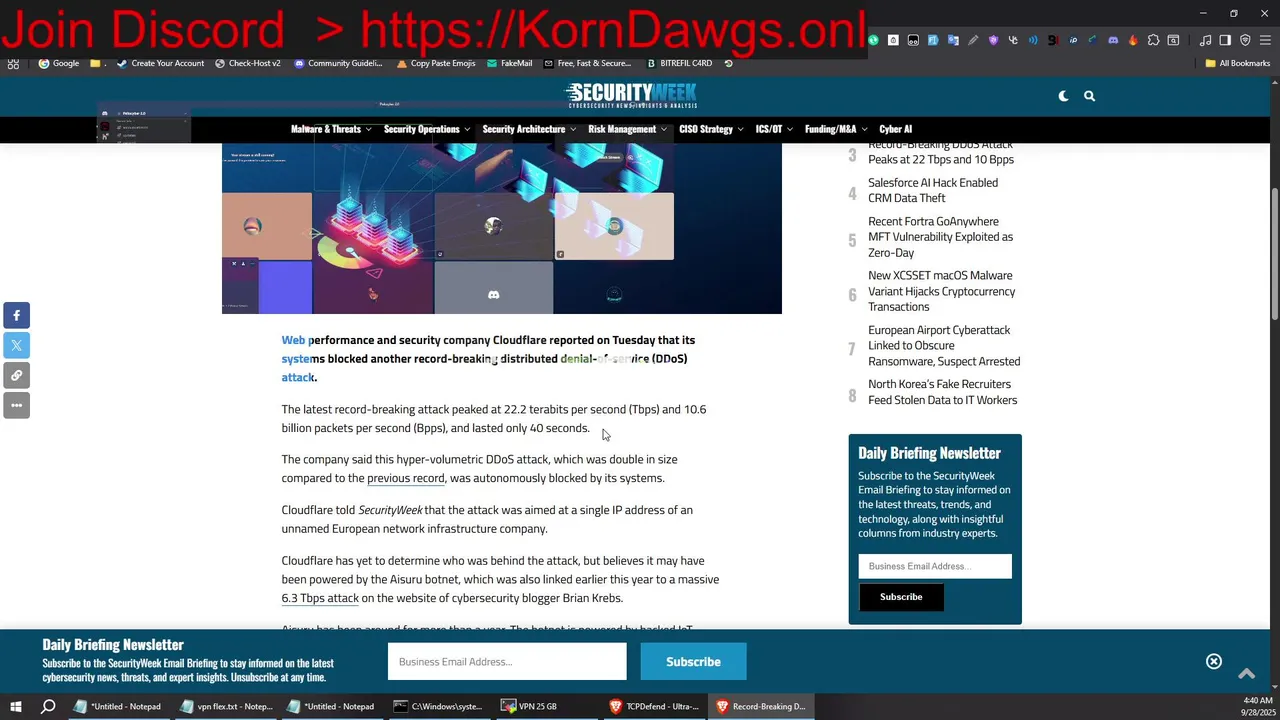Copy article link with chain icon
Viewport: 1280px width, 720px height.
tap(16, 375)
